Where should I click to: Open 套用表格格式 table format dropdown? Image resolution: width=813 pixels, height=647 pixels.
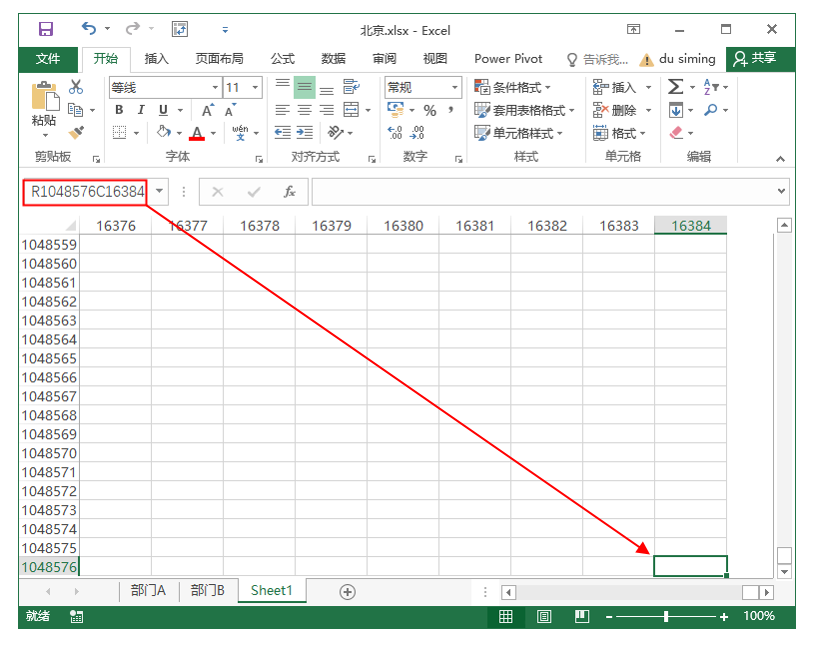524,110
